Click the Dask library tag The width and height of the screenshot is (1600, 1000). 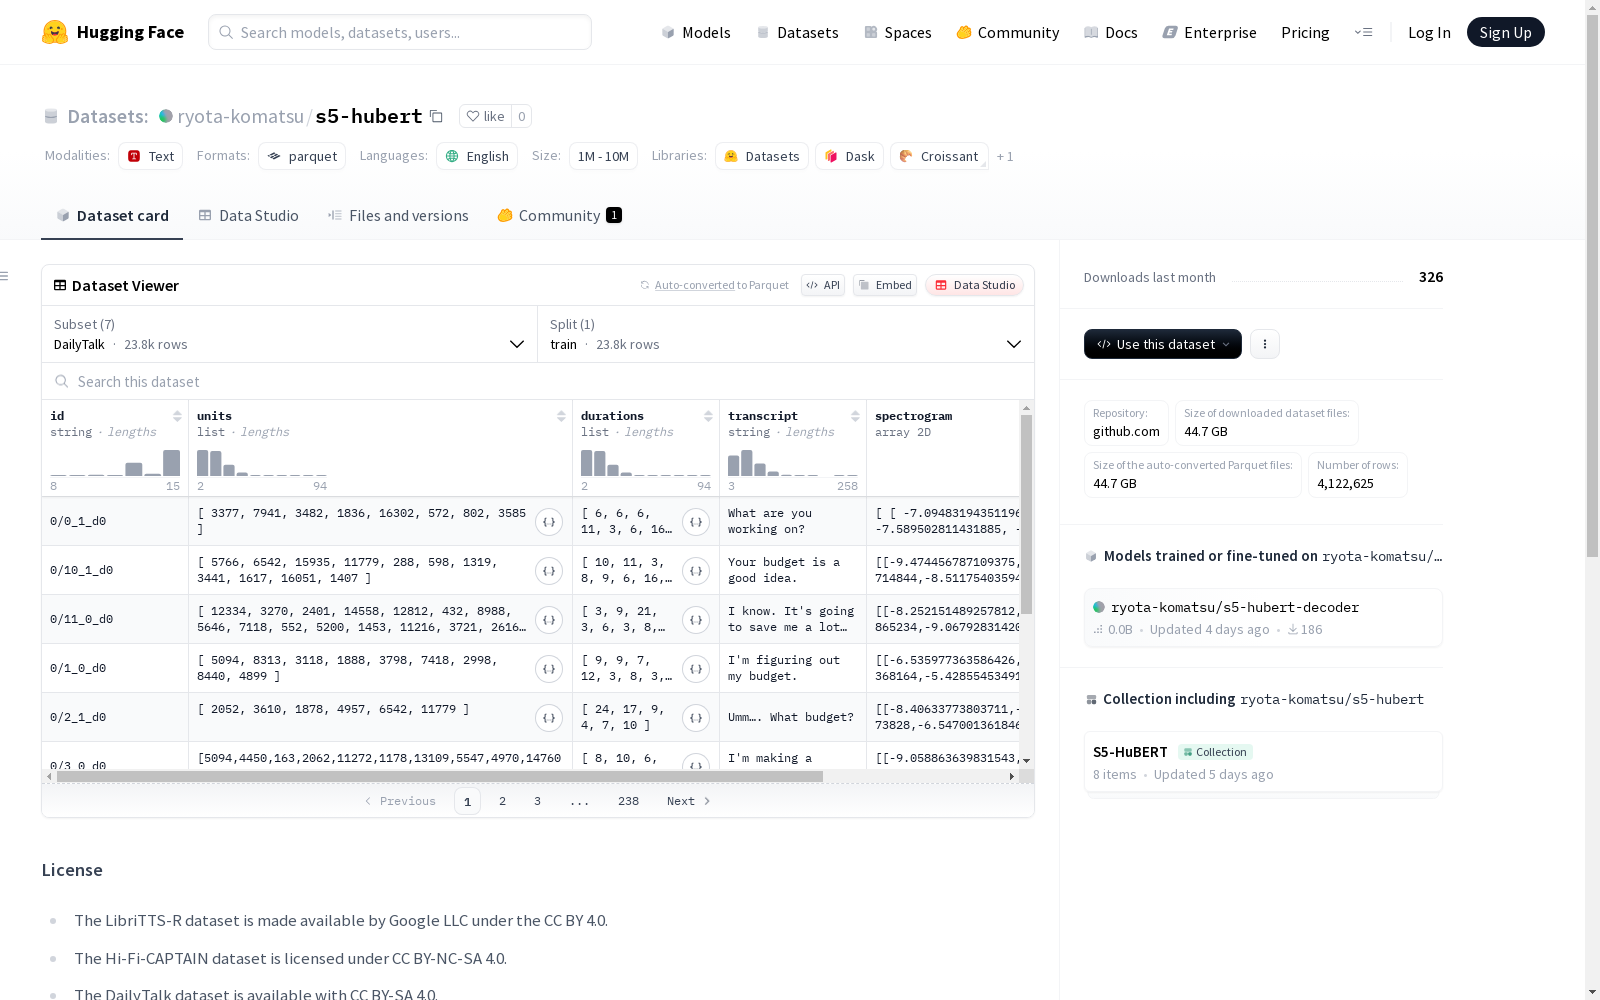pyautogui.click(x=849, y=156)
